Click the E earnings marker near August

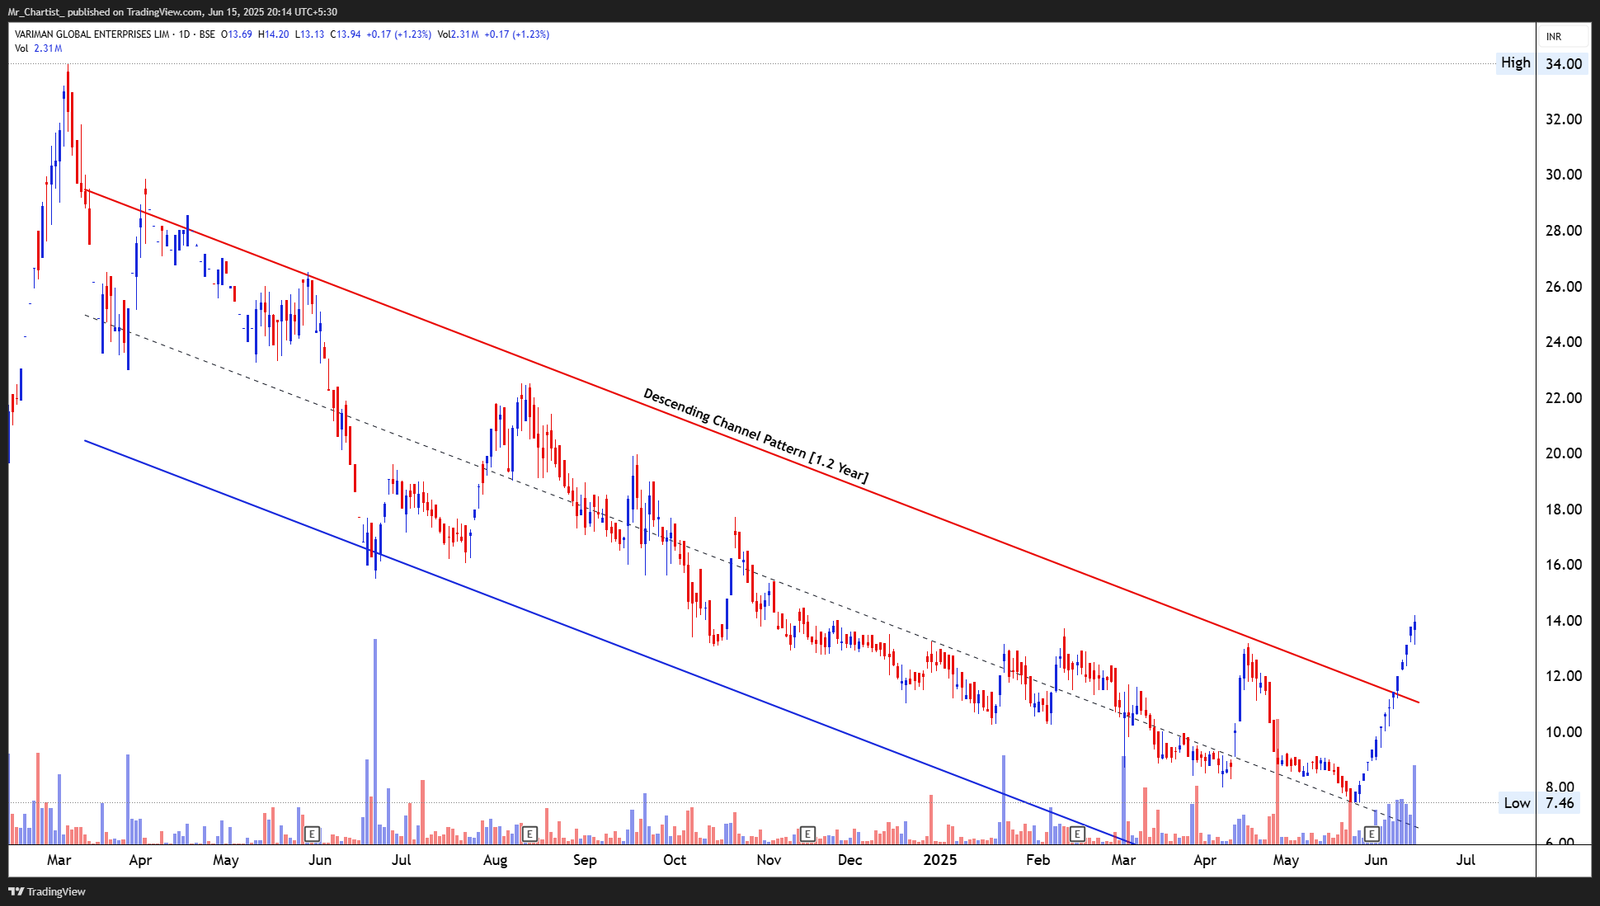[x=529, y=832]
